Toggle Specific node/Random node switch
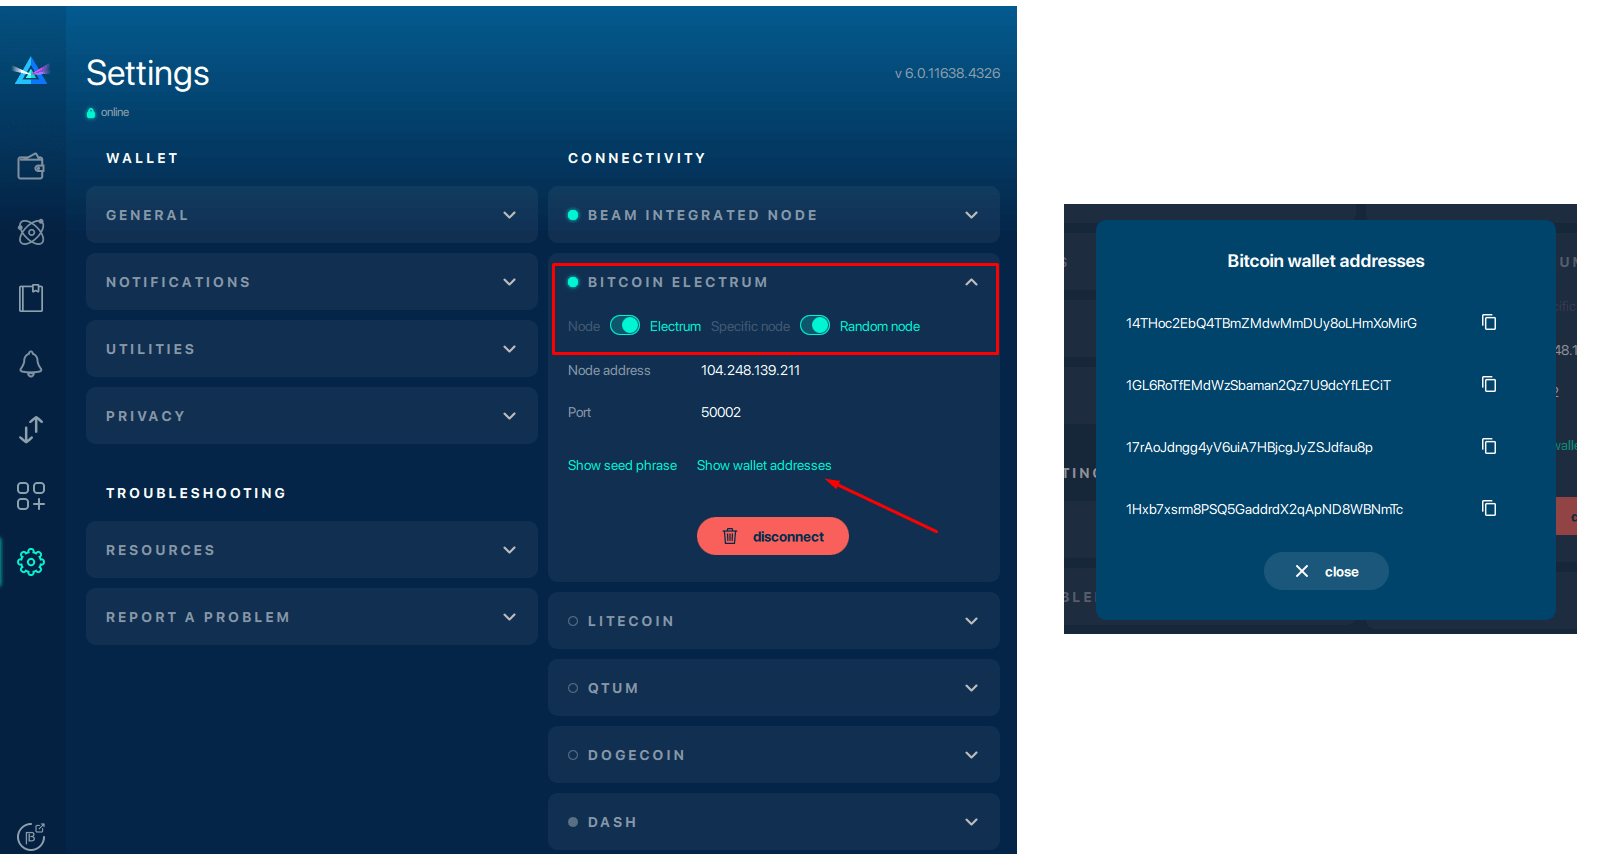The height and width of the screenshot is (854, 1610). click(815, 326)
